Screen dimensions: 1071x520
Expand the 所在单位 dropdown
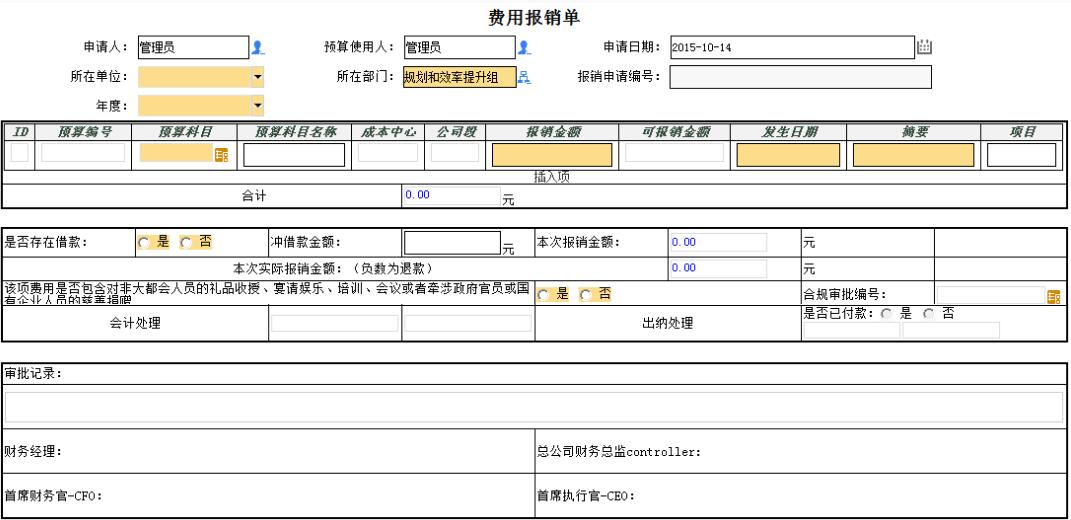click(257, 77)
